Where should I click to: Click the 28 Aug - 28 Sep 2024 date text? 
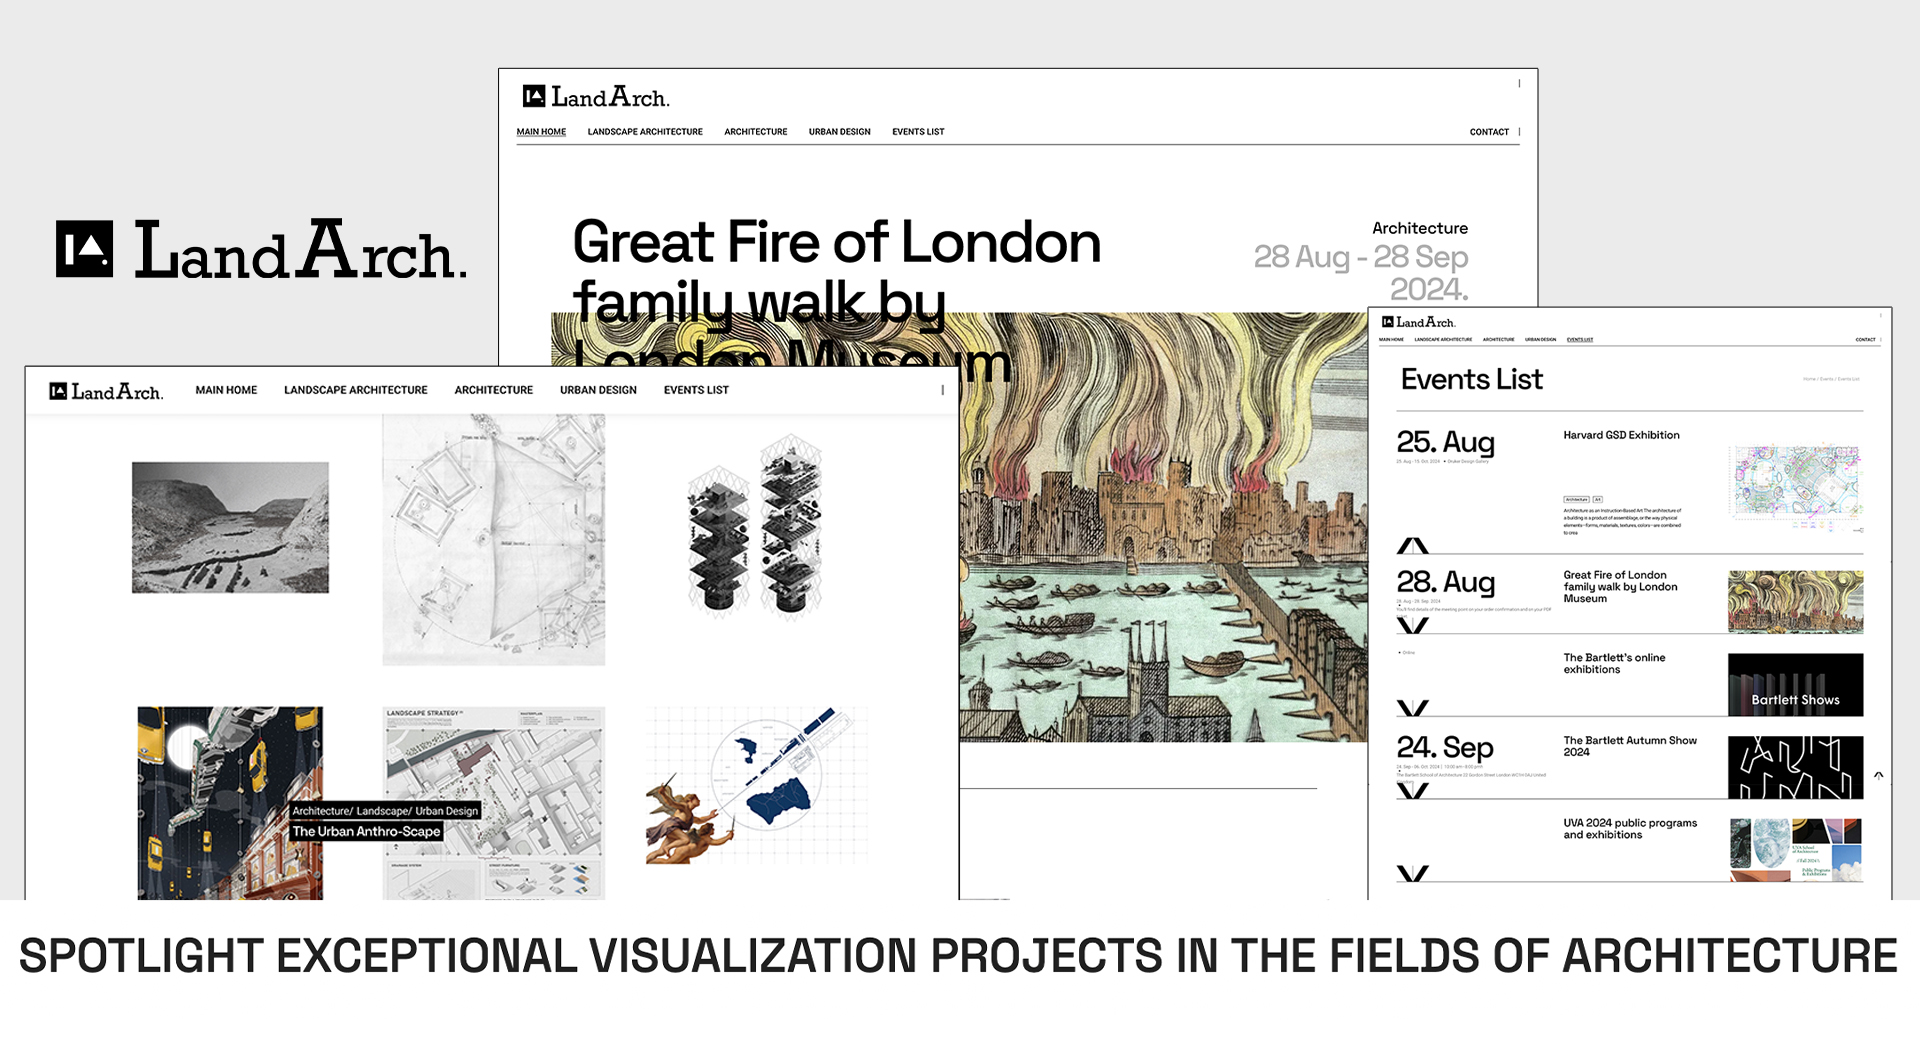[x=1361, y=273]
